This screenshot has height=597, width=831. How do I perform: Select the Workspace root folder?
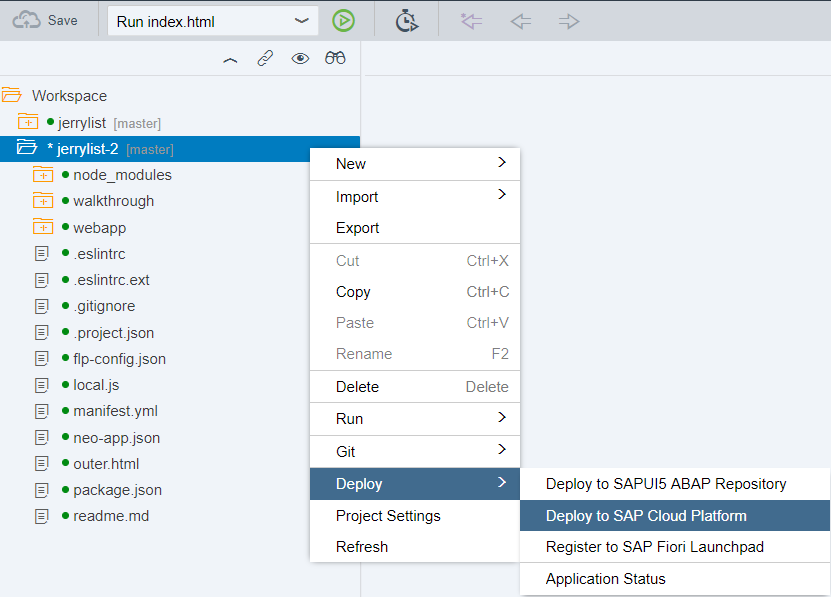(x=69, y=96)
